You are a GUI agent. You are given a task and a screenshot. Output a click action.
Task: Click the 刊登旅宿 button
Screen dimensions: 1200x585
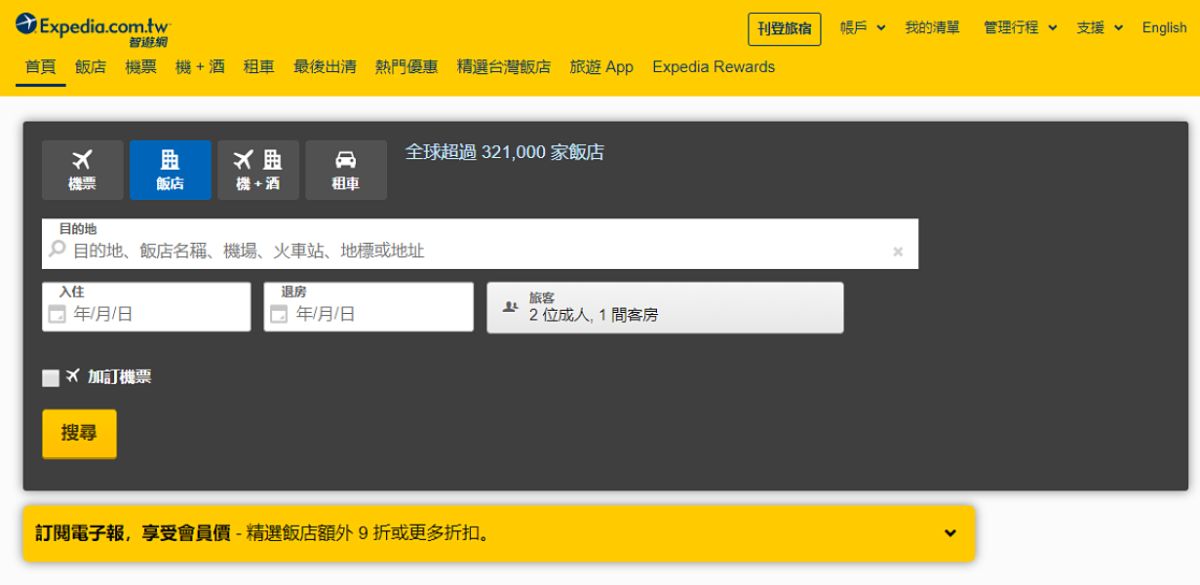pos(784,29)
